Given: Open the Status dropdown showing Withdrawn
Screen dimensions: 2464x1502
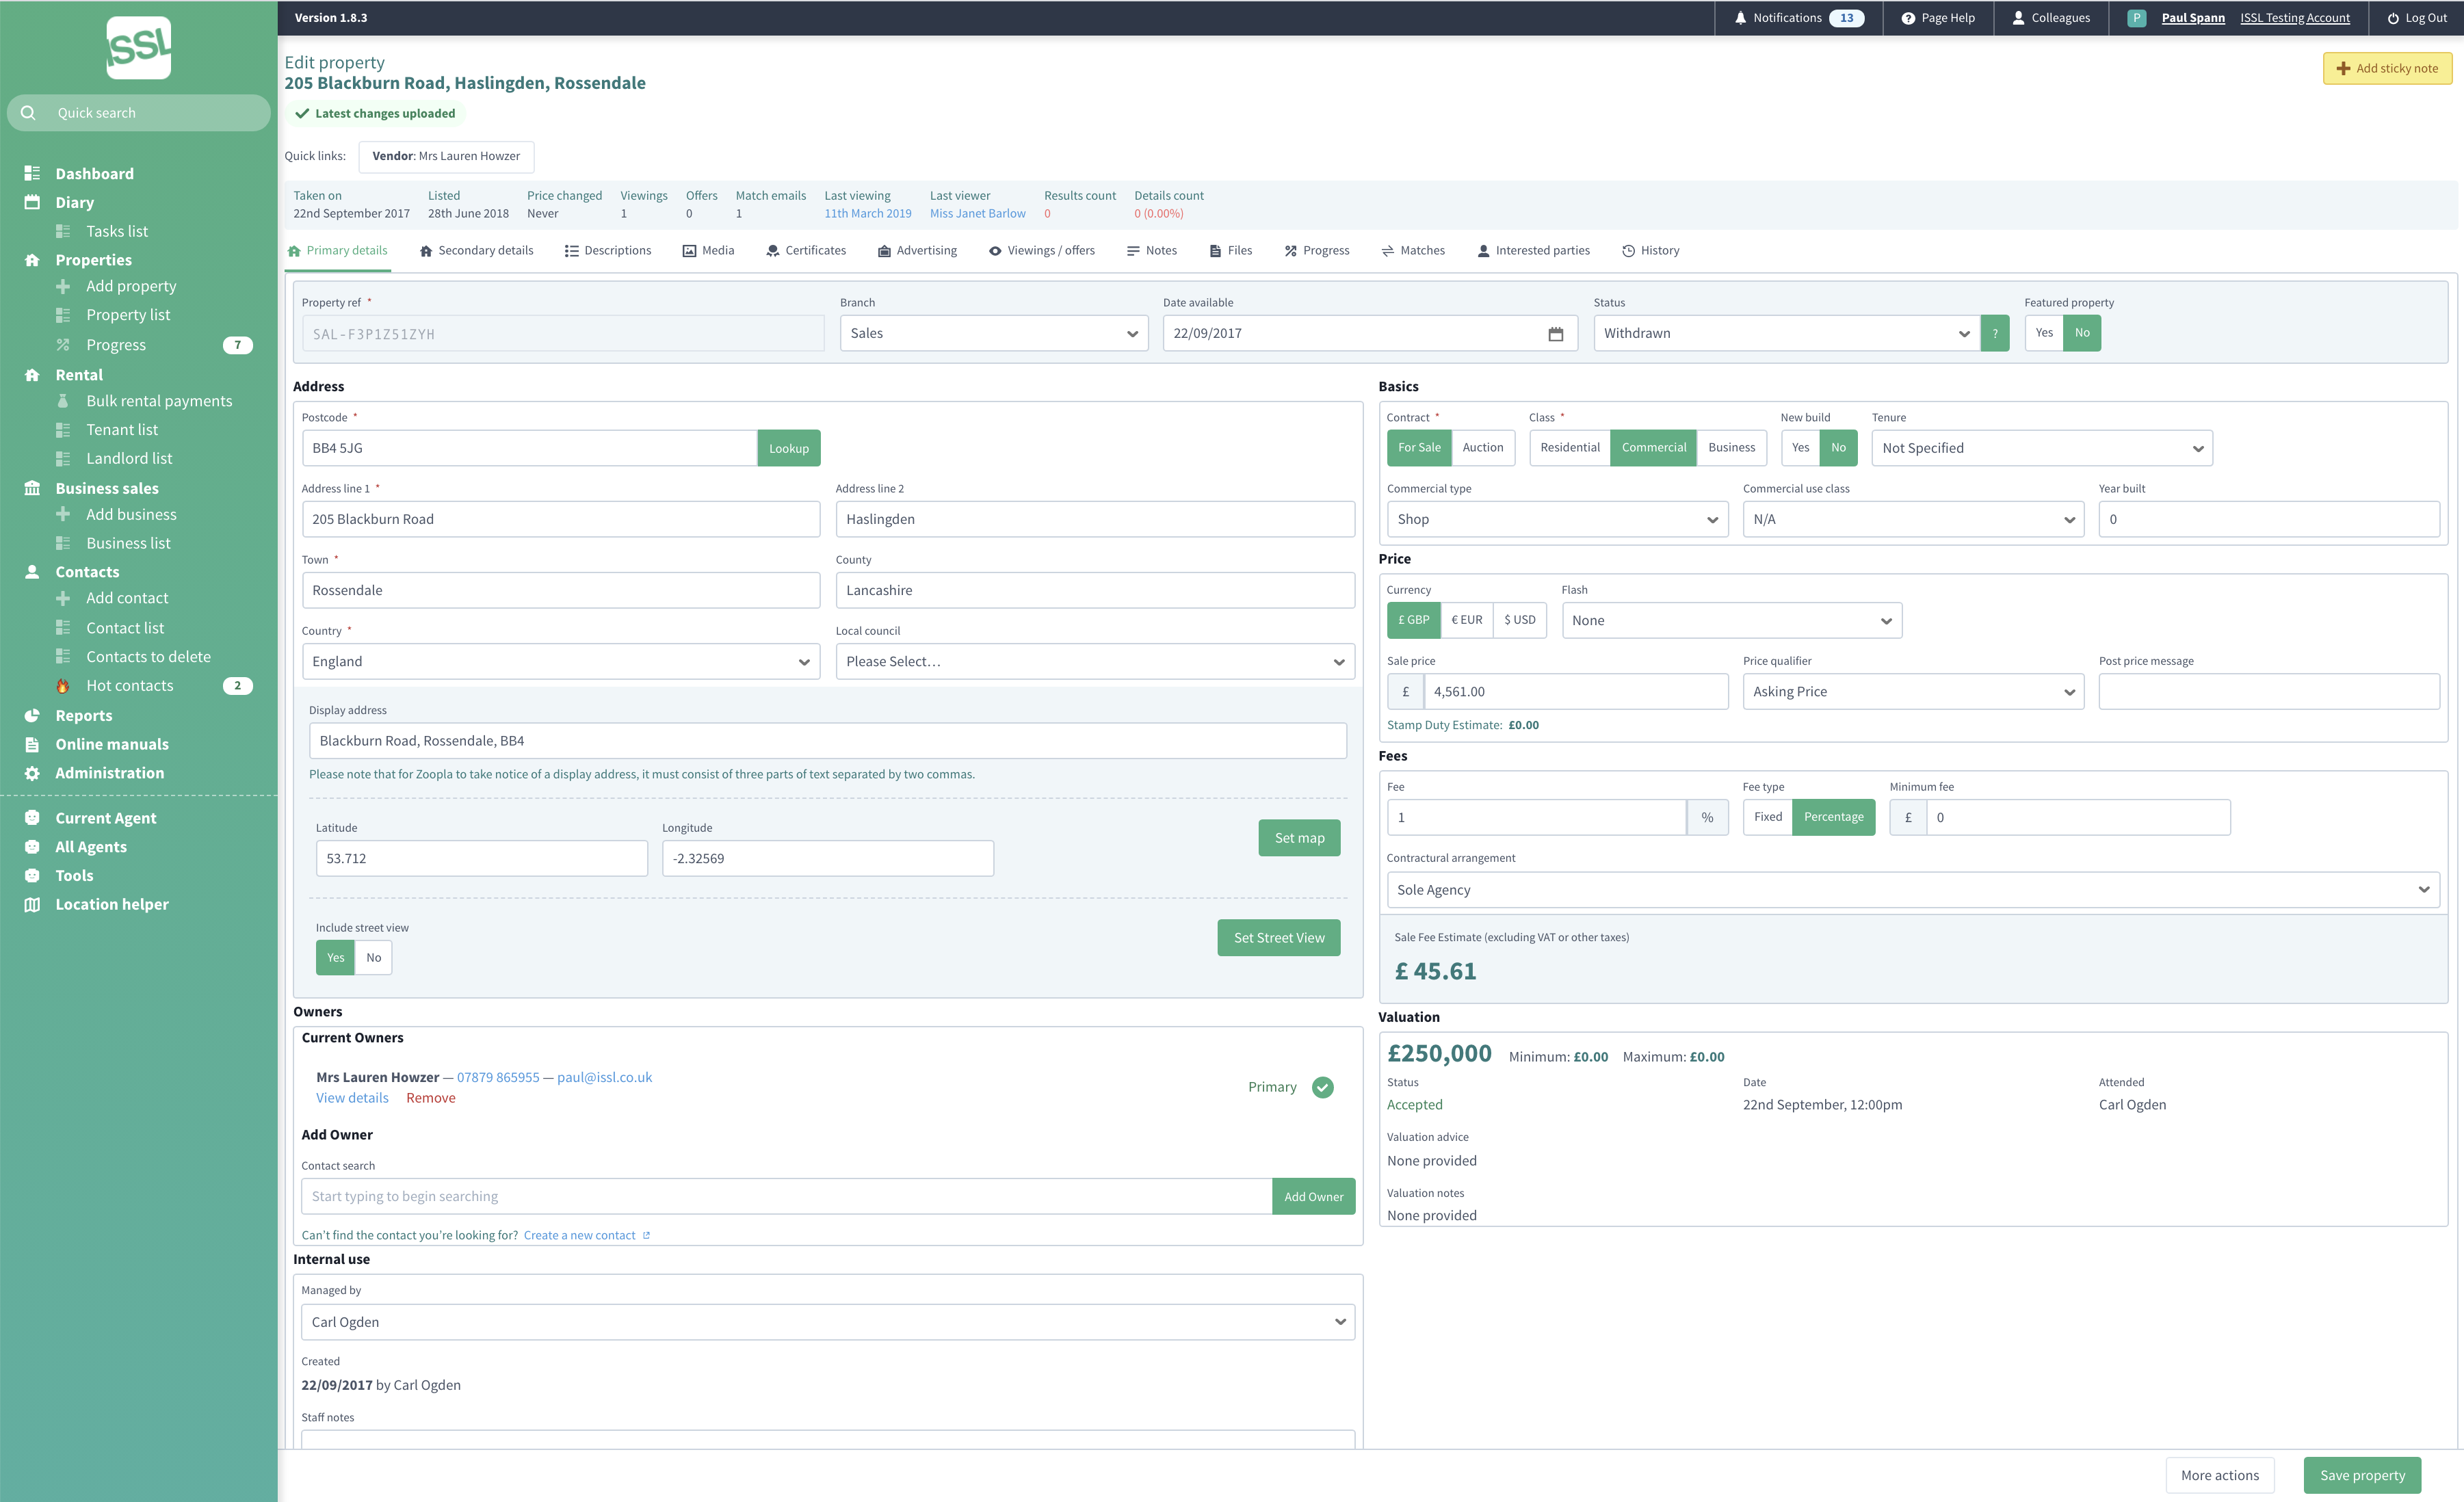Looking at the screenshot, I should pyautogui.click(x=1786, y=334).
